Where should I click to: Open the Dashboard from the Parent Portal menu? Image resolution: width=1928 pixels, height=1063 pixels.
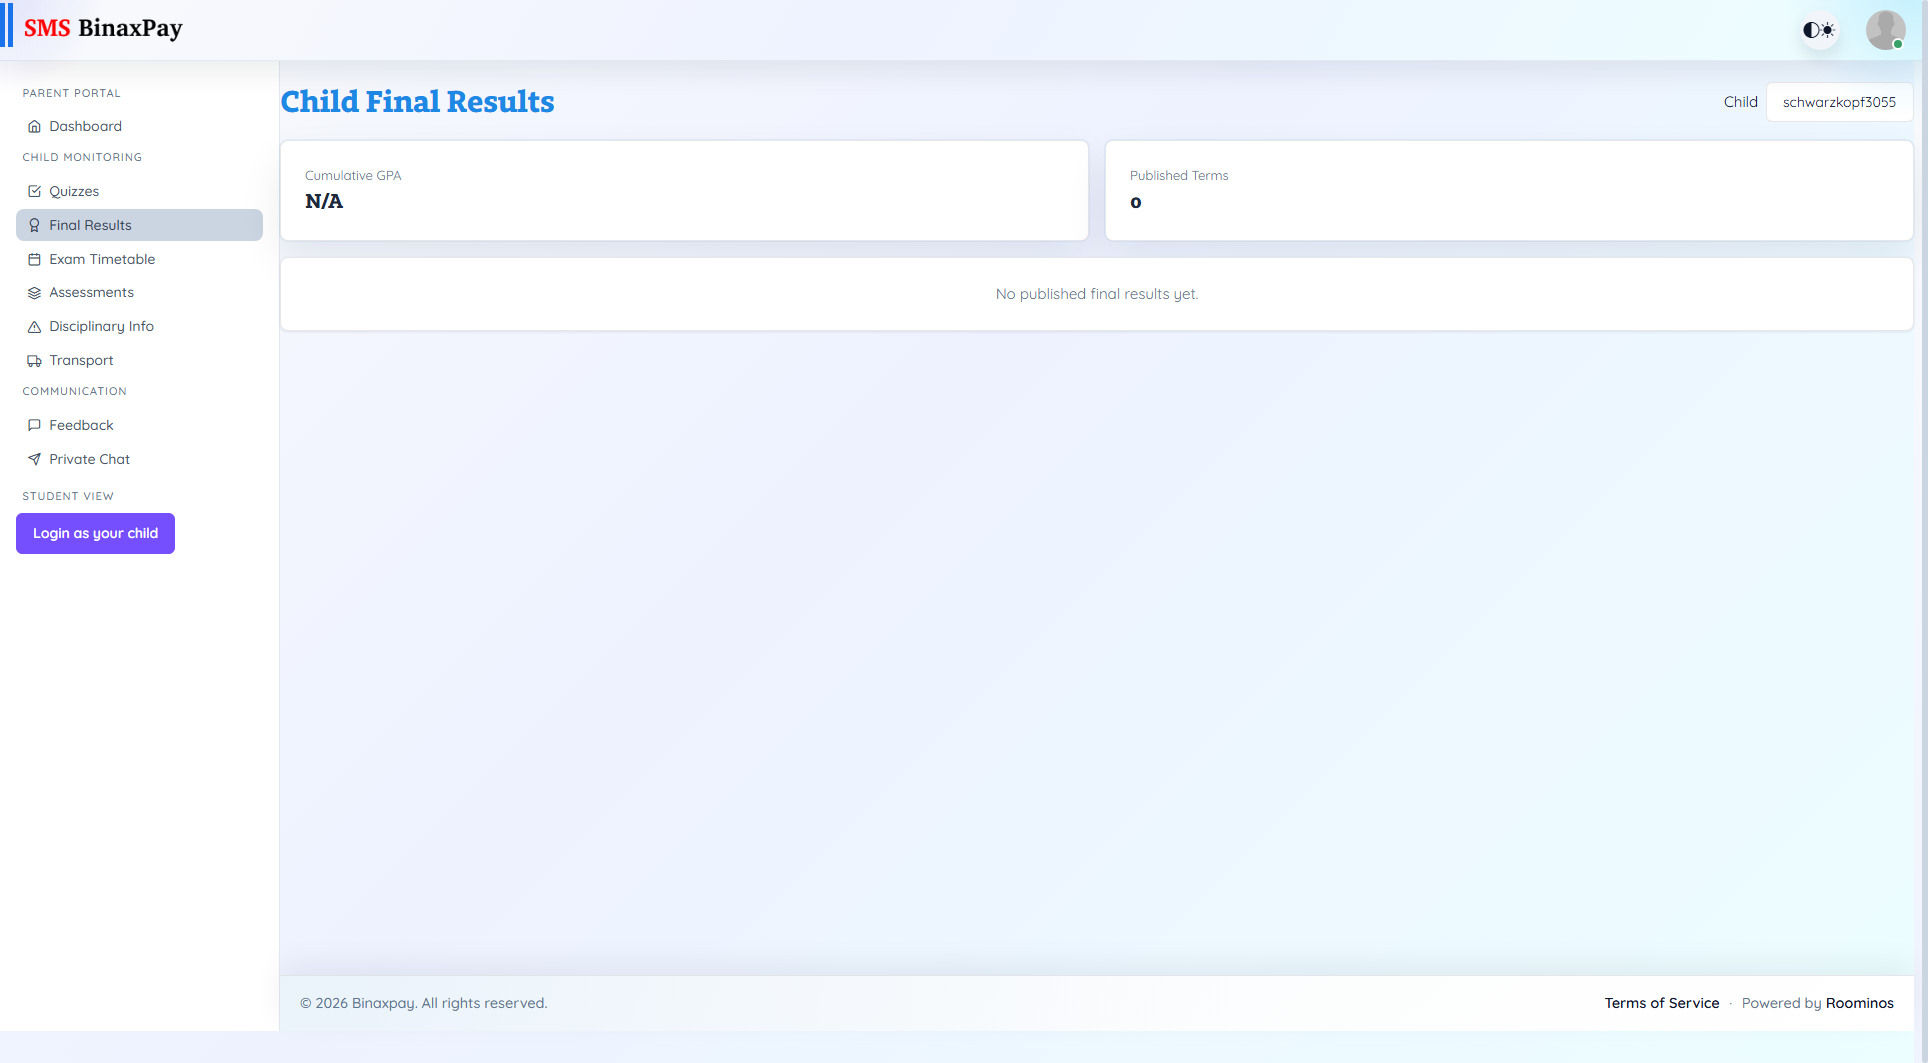tap(85, 126)
